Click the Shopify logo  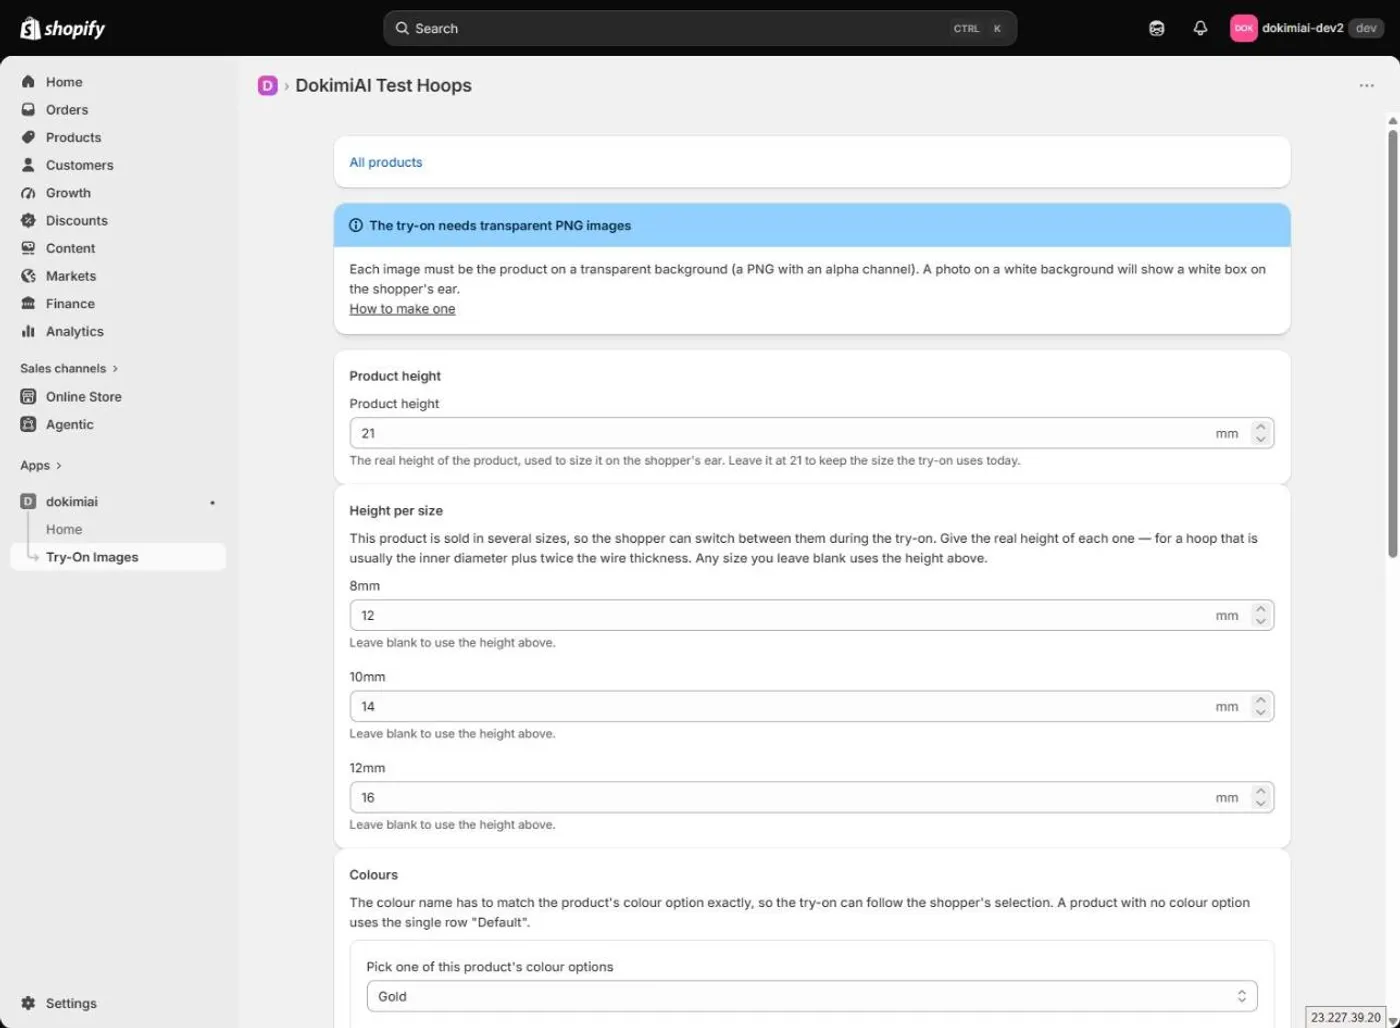coord(62,28)
